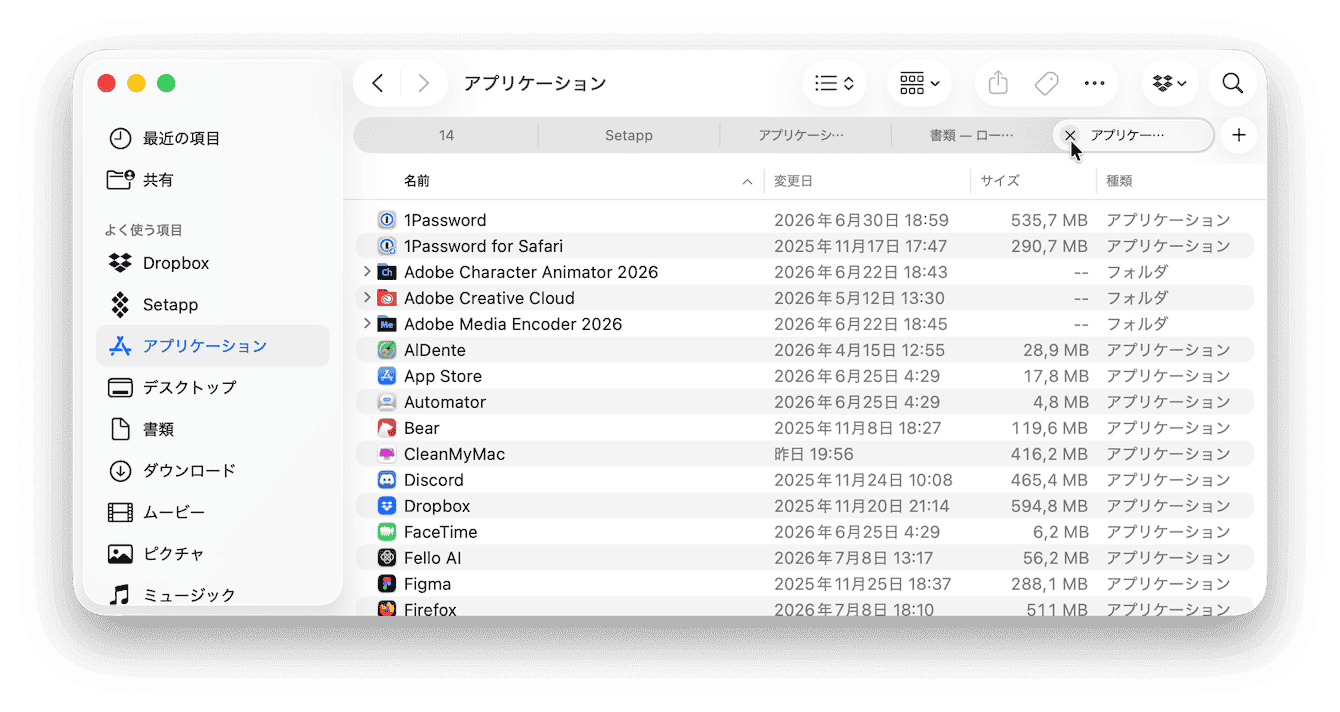
Task: Select the Adobe Character Animator folder icon
Action: tap(387, 272)
